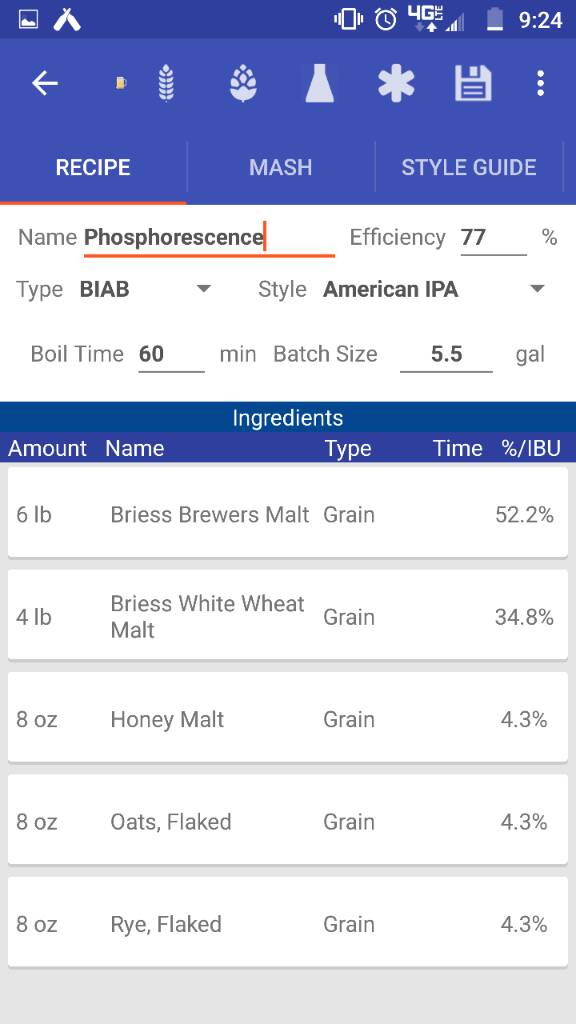Edit the recipe Name field
The image size is (576, 1024).
click(x=209, y=238)
